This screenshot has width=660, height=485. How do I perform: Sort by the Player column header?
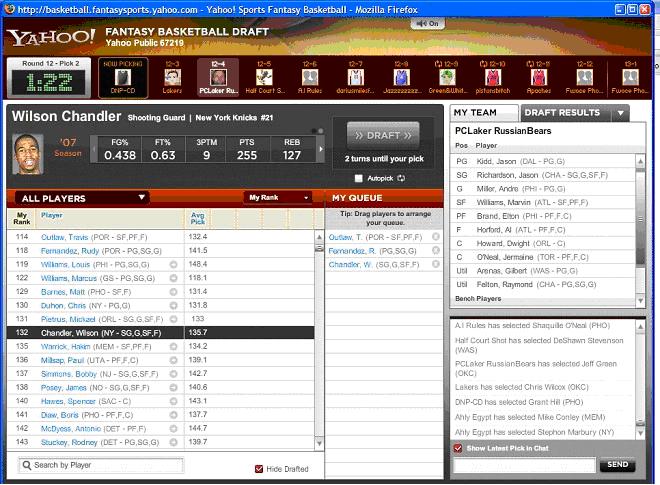(x=52, y=215)
